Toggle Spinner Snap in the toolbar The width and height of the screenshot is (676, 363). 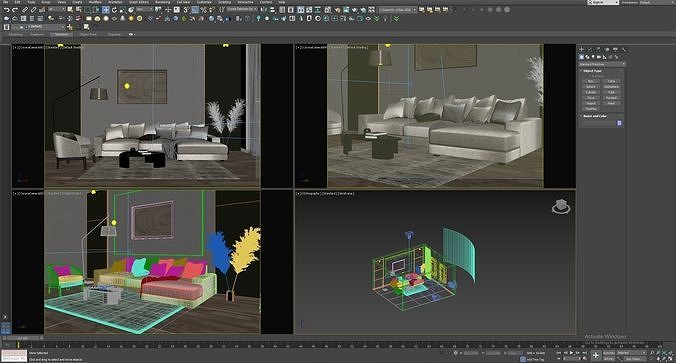[x=212, y=9]
